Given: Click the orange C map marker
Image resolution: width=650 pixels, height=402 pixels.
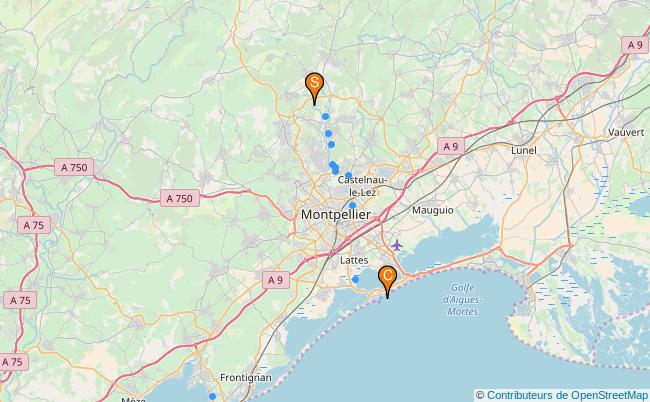Looking at the screenshot, I should 388,278.
